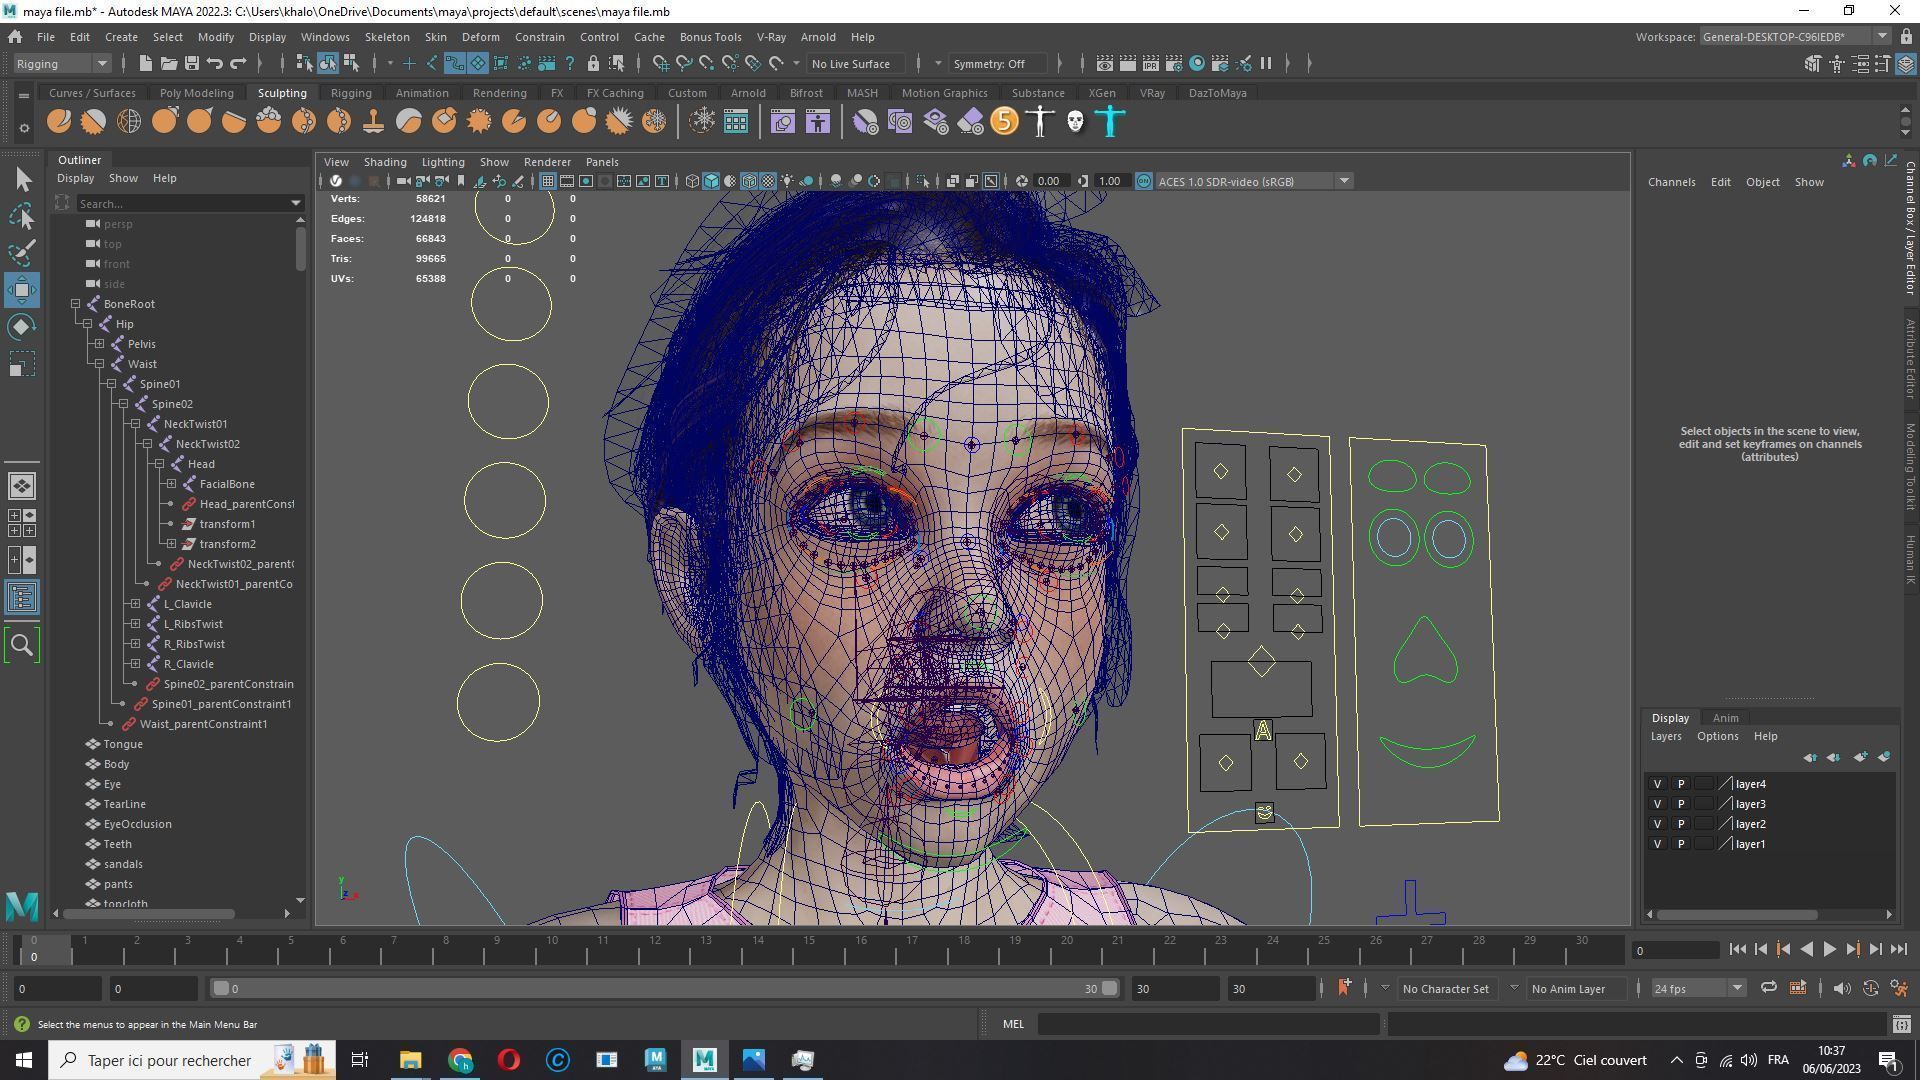Screen dimensions: 1920x1080
Task: Click the MEL command input field
Action: [x=1207, y=1024]
